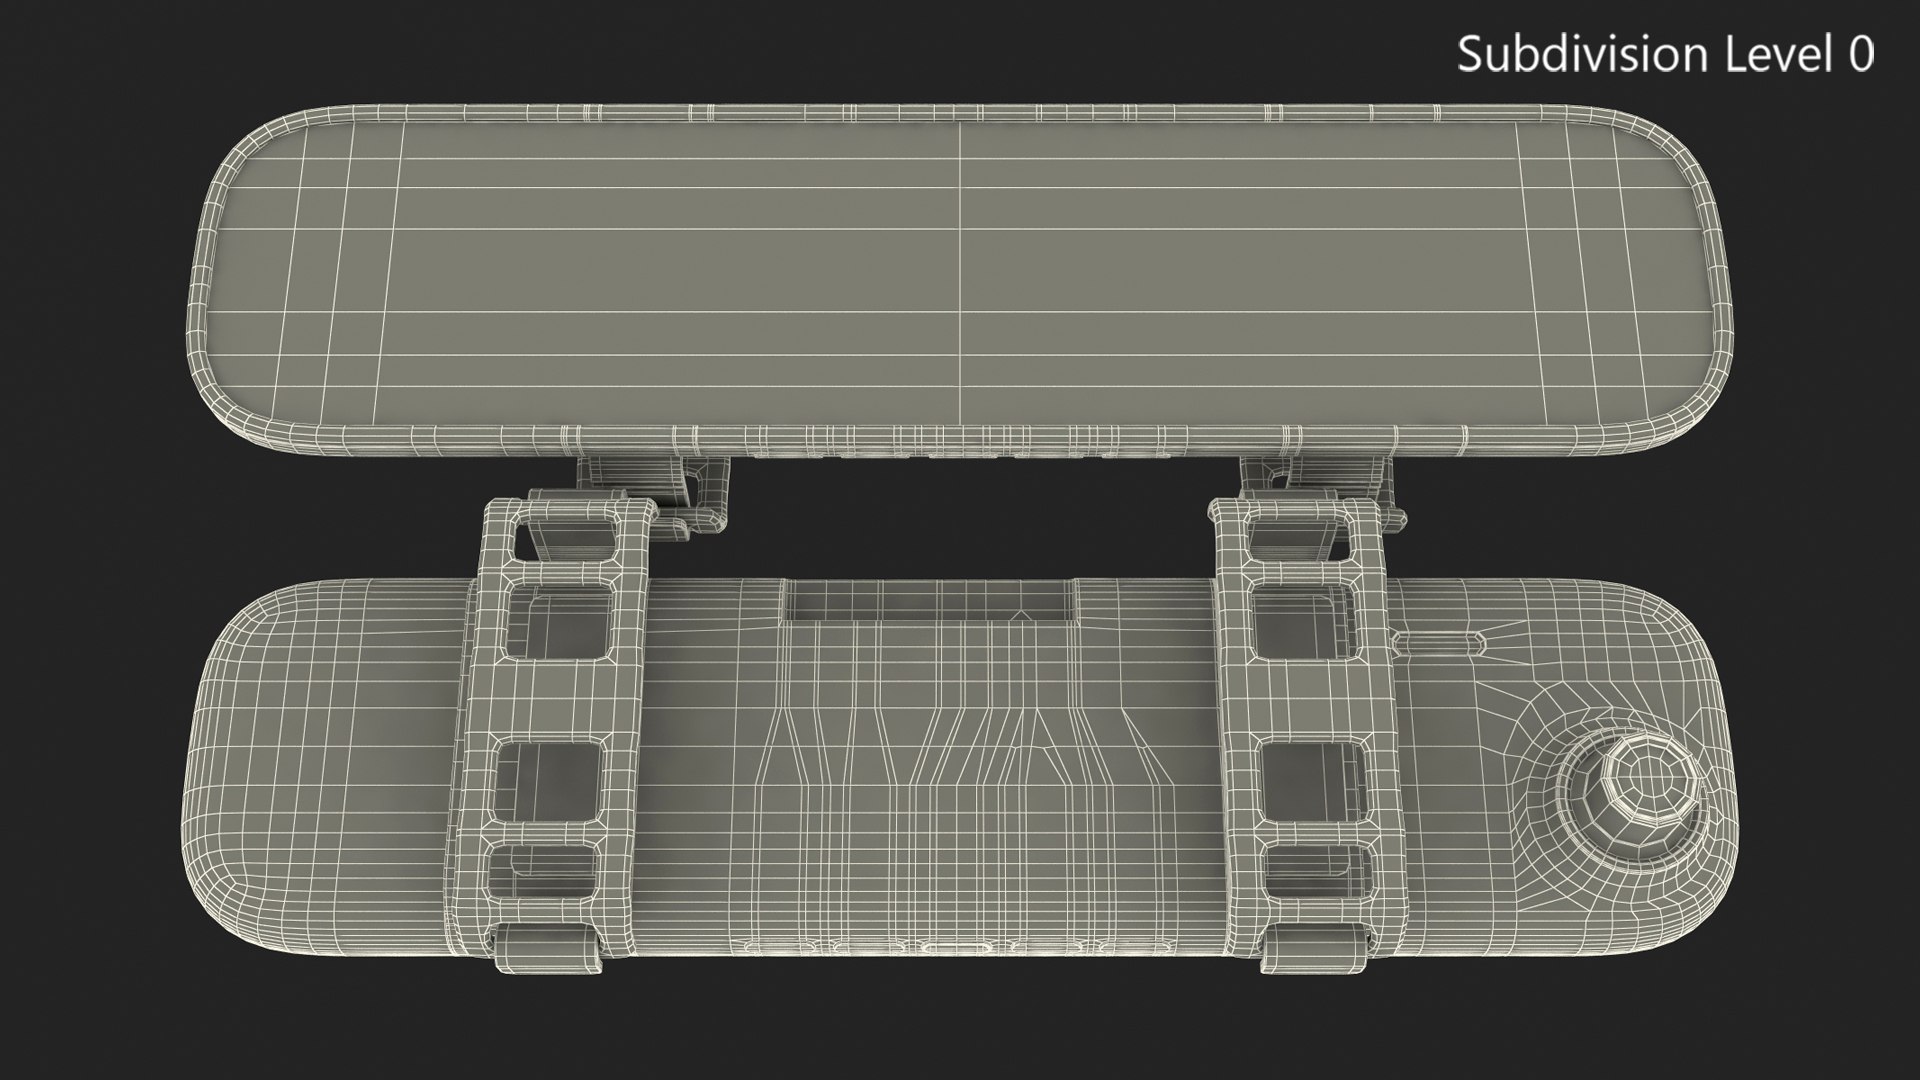Click the center vertical edge on the upper mirror
Screen dimensions: 1920x1080
pyautogui.click(x=960, y=270)
